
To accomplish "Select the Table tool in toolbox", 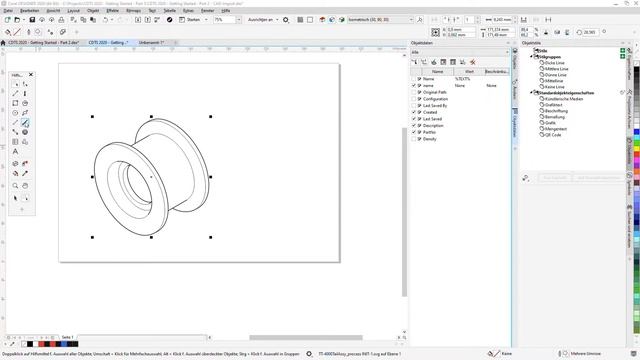I will tap(15, 142).
